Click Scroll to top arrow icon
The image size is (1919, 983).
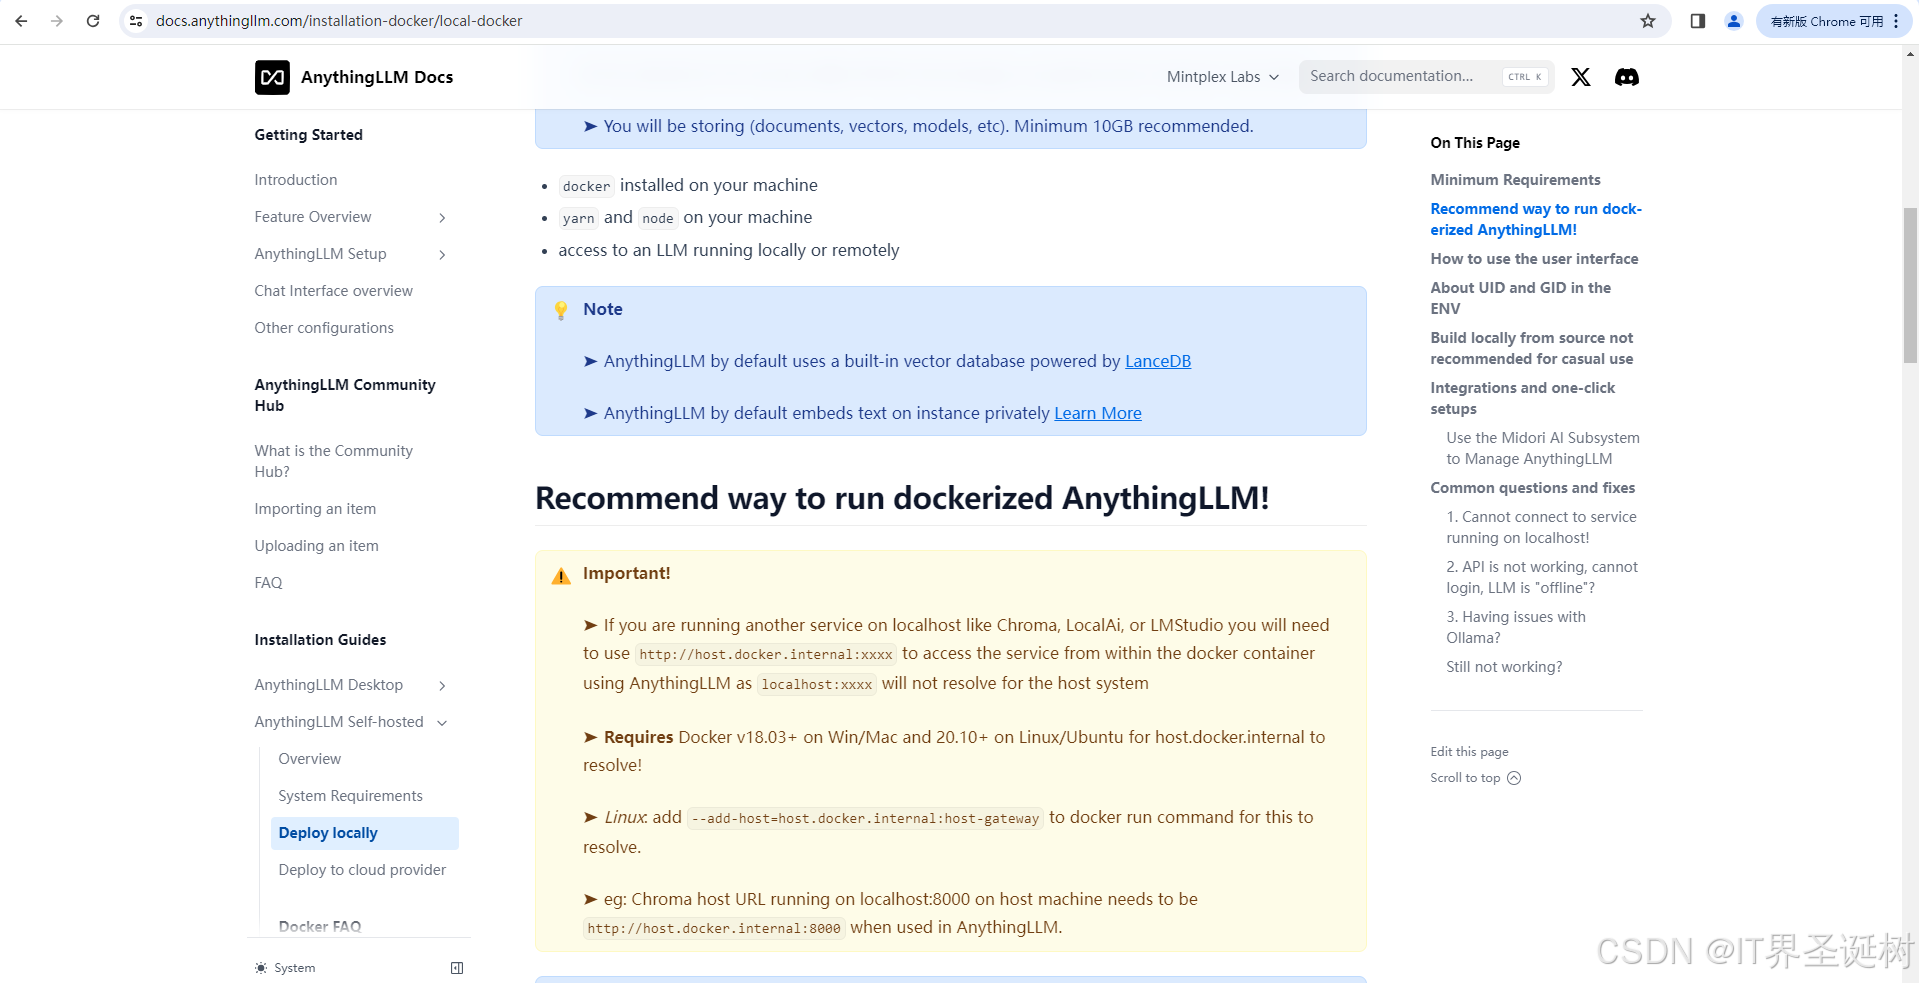click(1514, 778)
